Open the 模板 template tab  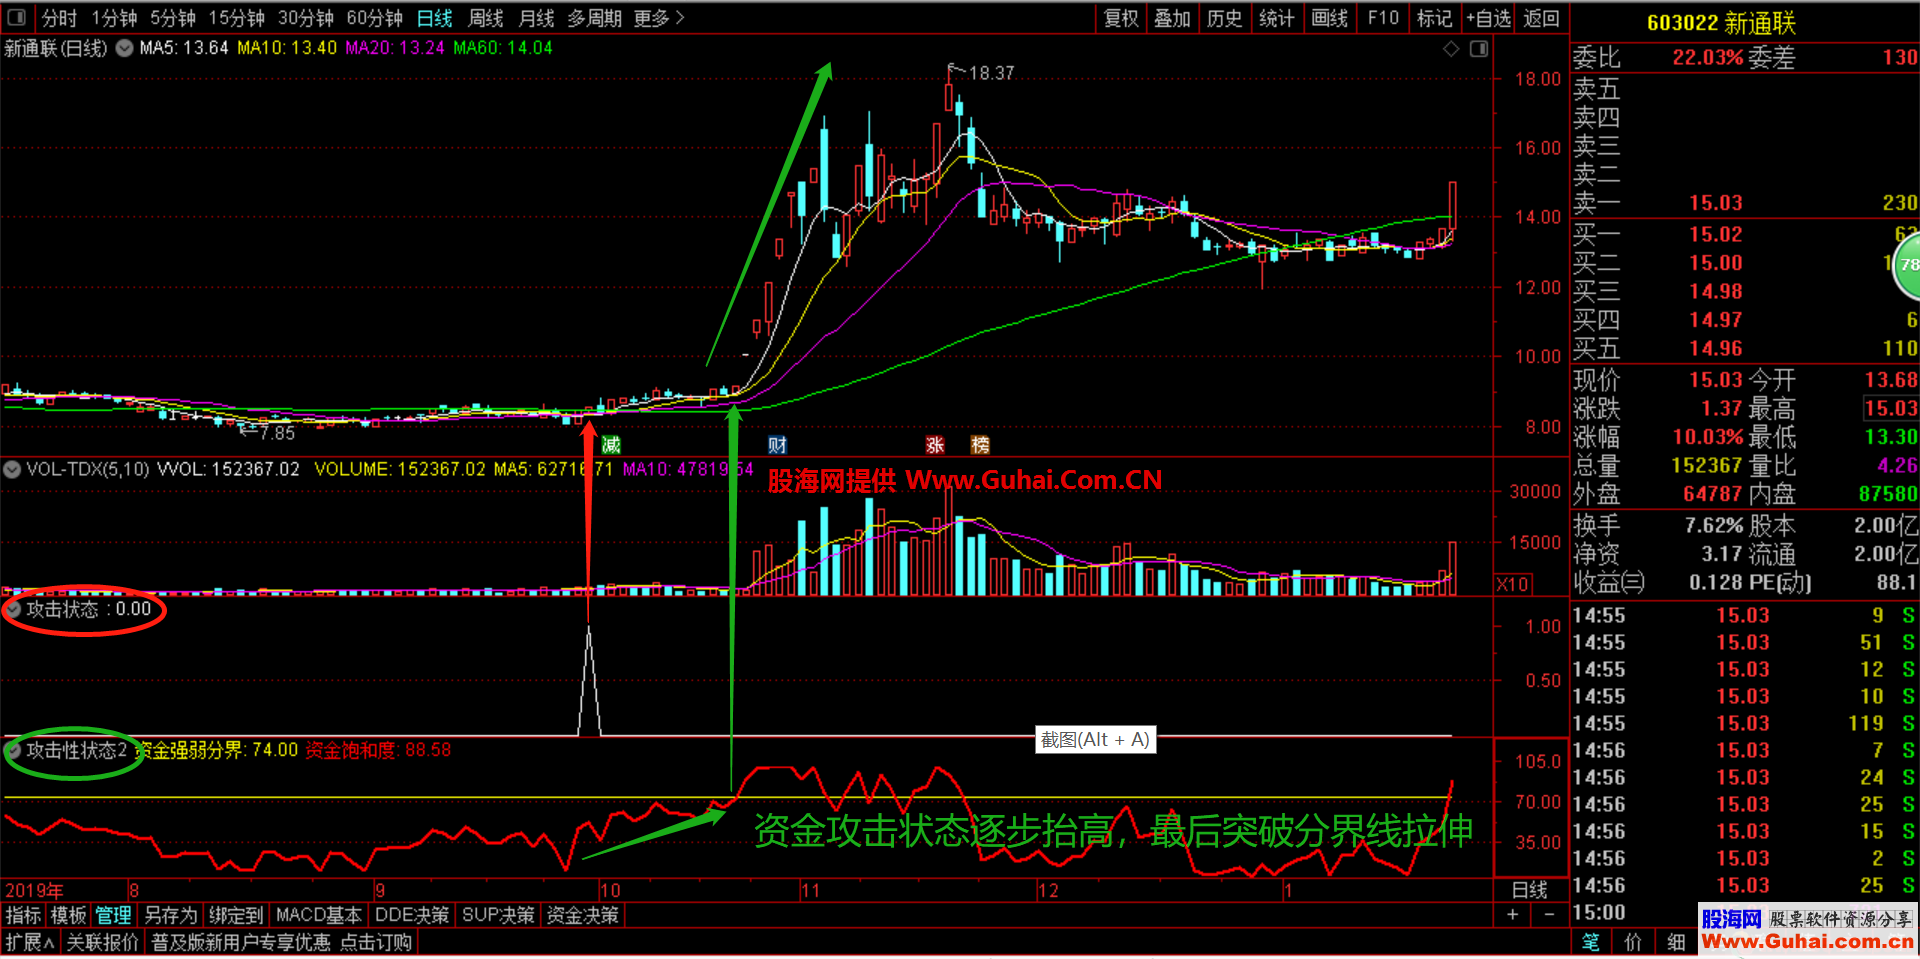pyautogui.click(x=68, y=915)
